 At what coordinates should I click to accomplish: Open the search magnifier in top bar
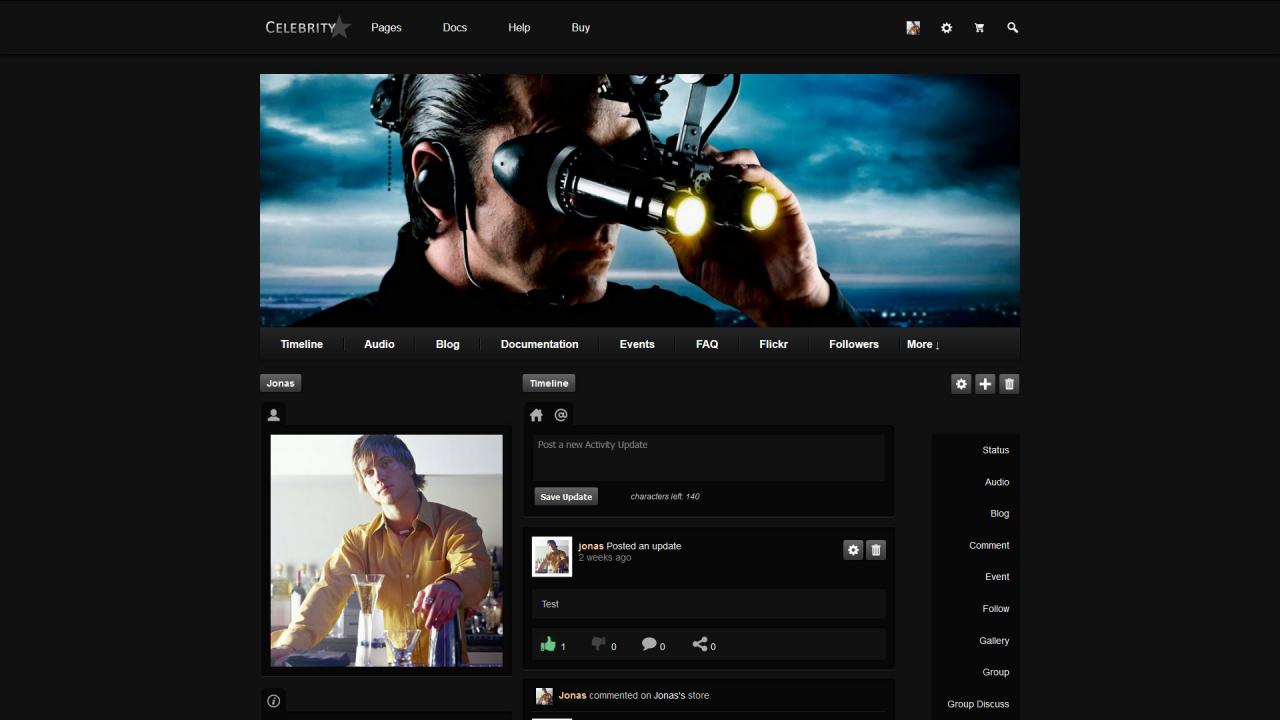click(1012, 28)
